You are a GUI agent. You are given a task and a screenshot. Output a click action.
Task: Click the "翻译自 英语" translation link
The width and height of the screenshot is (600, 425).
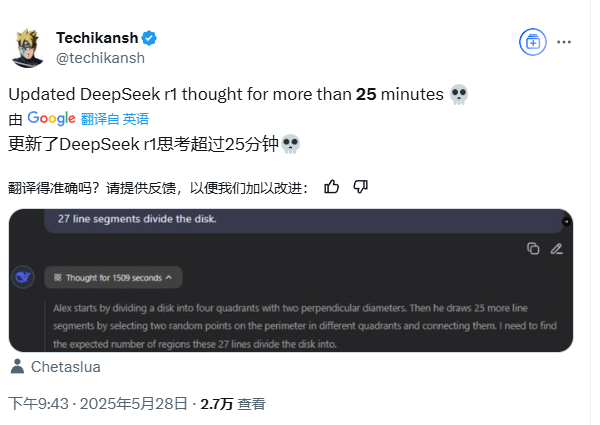[x=115, y=118]
